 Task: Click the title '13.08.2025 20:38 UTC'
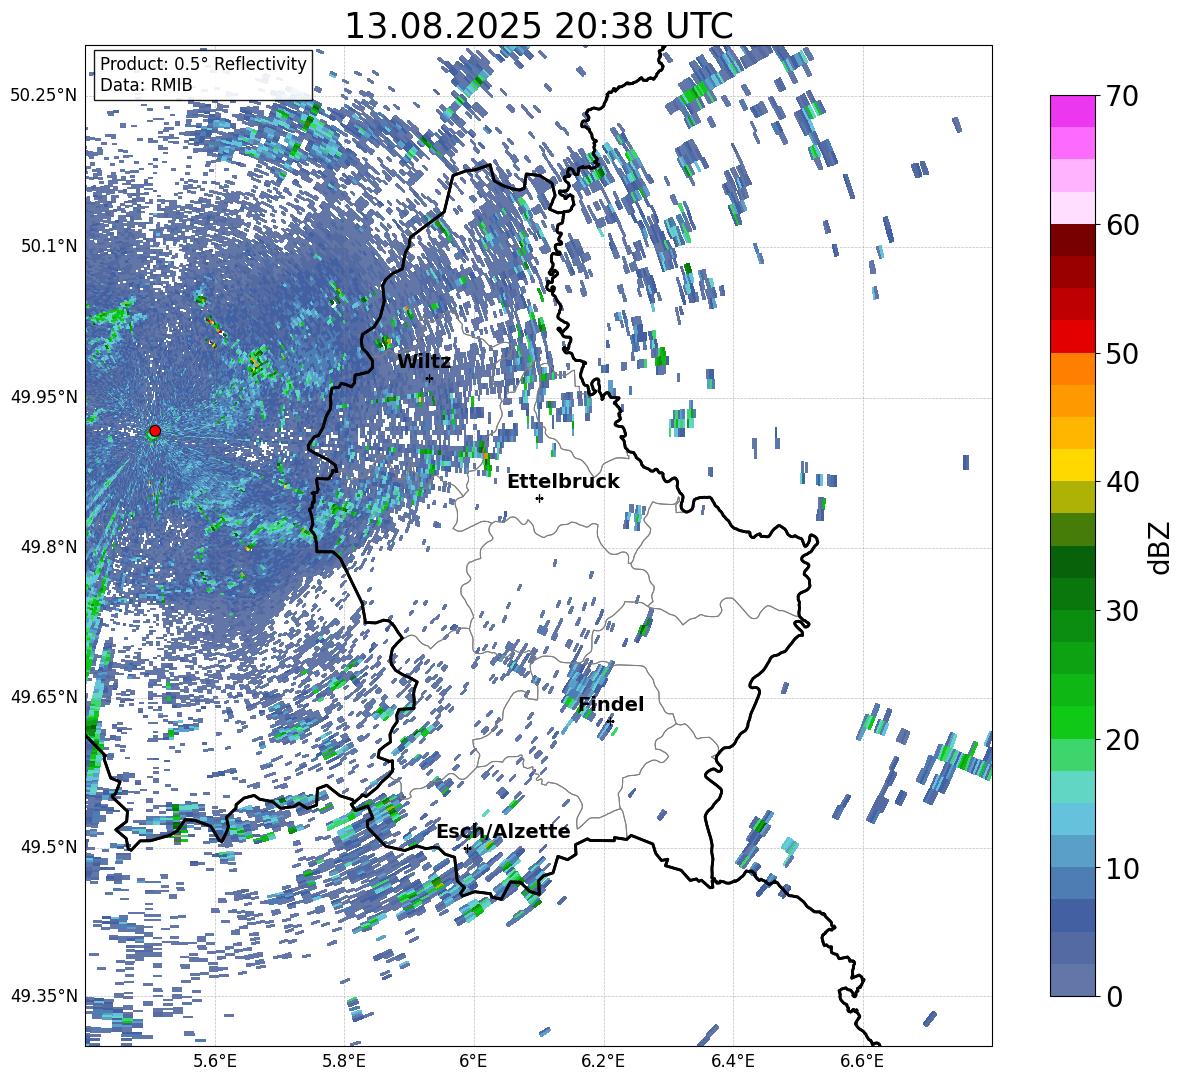538,26
